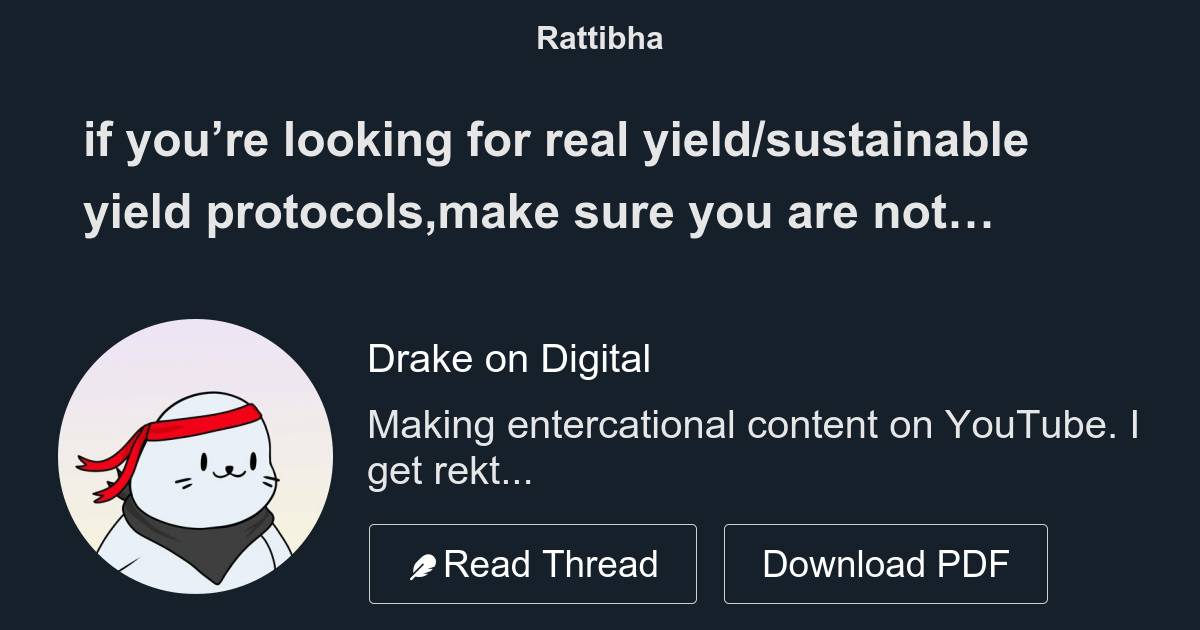Image resolution: width=1200 pixels, height=630 pixels.
Task: Open the thread titled 'if you're looking for real yield'
Action: (x=558, y=141)
